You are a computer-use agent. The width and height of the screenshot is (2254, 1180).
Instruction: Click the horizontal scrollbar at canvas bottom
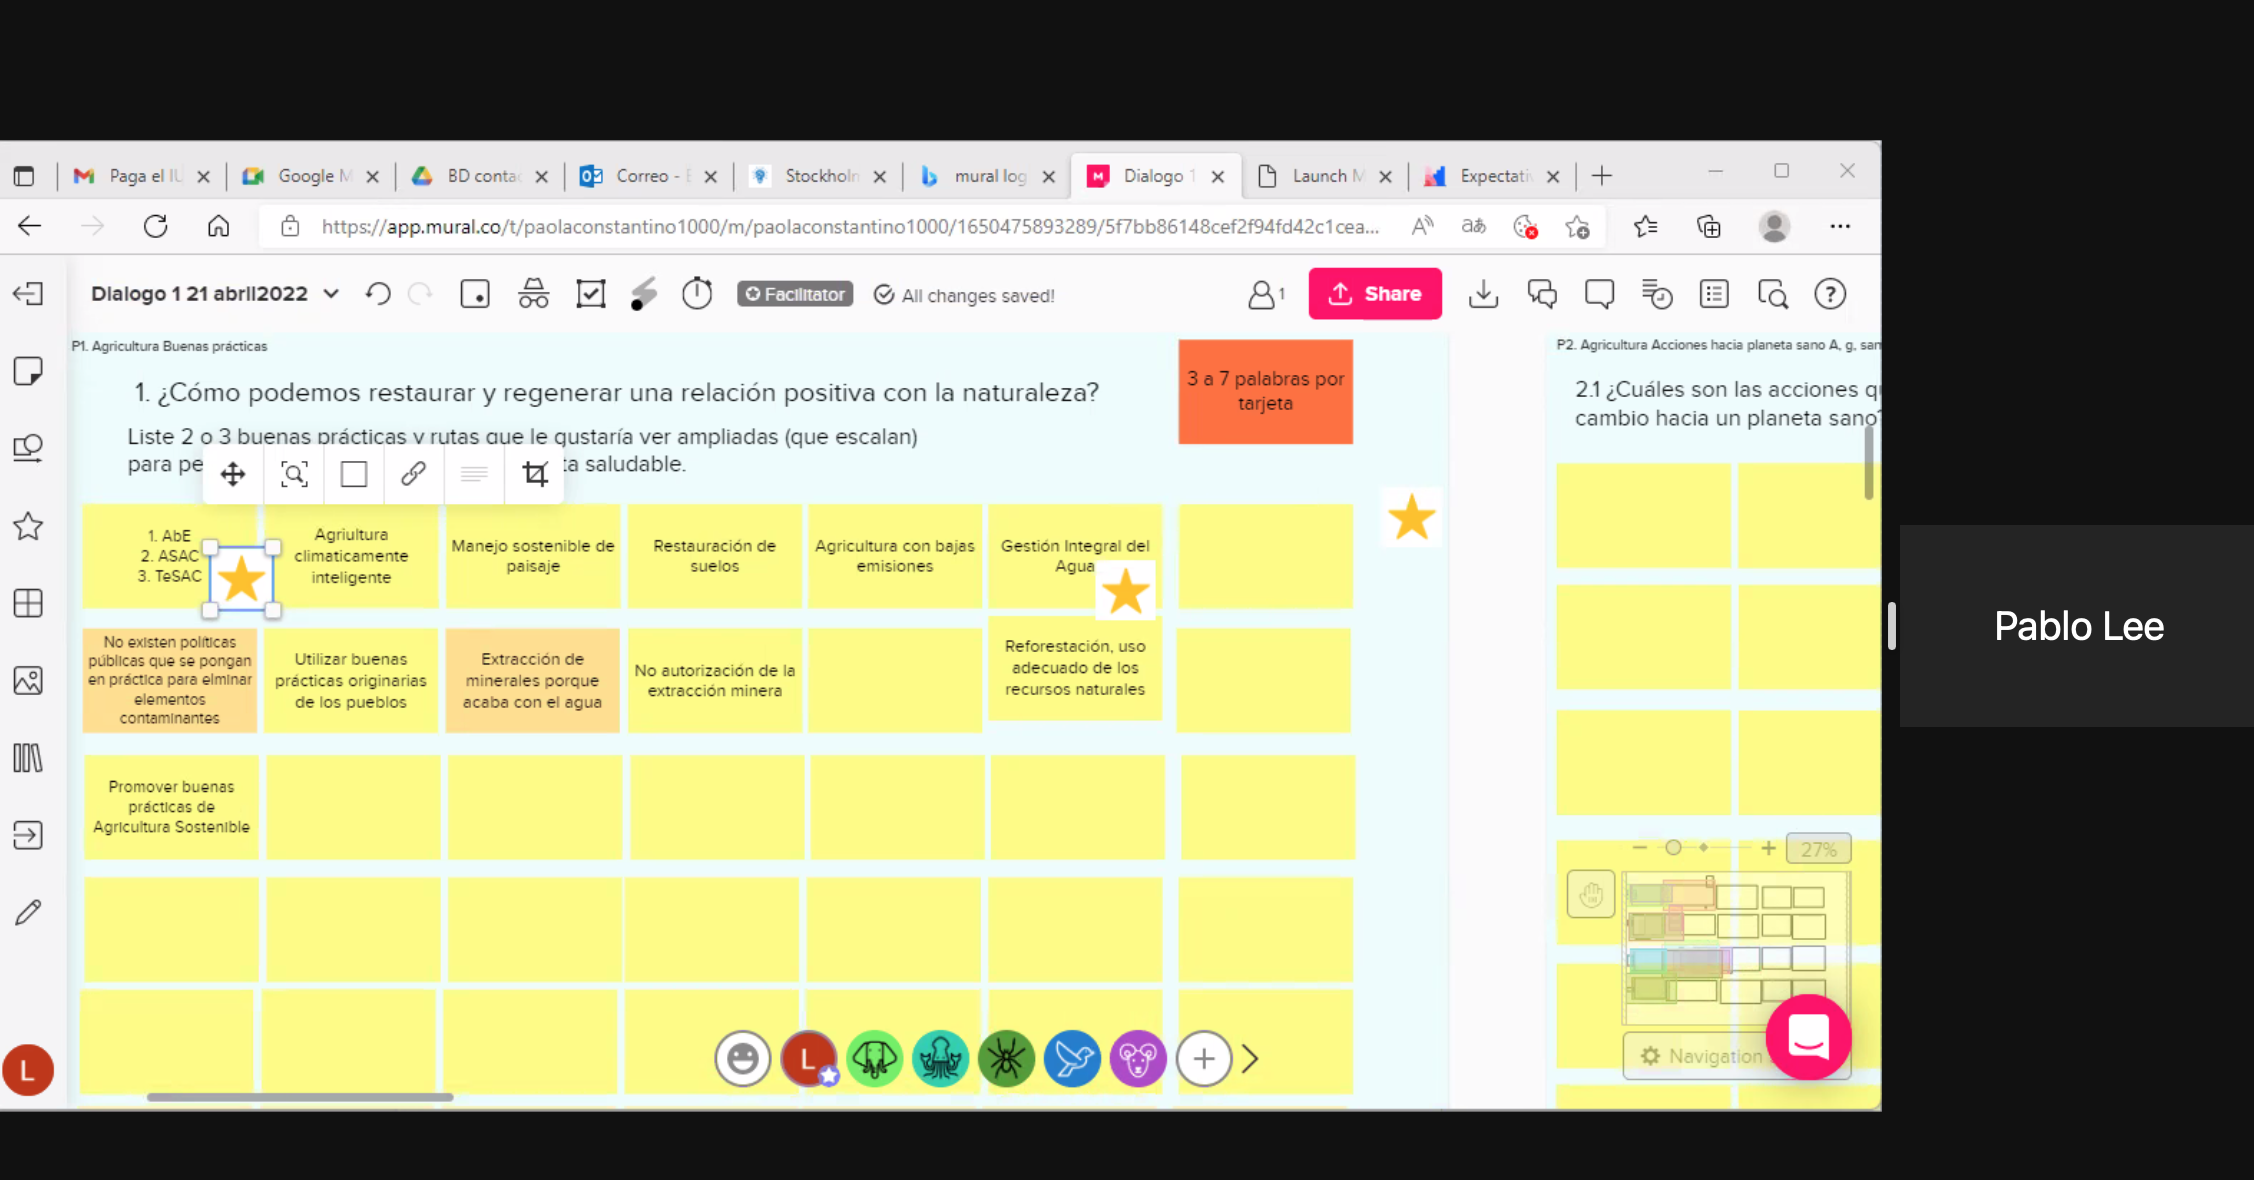300,1097
